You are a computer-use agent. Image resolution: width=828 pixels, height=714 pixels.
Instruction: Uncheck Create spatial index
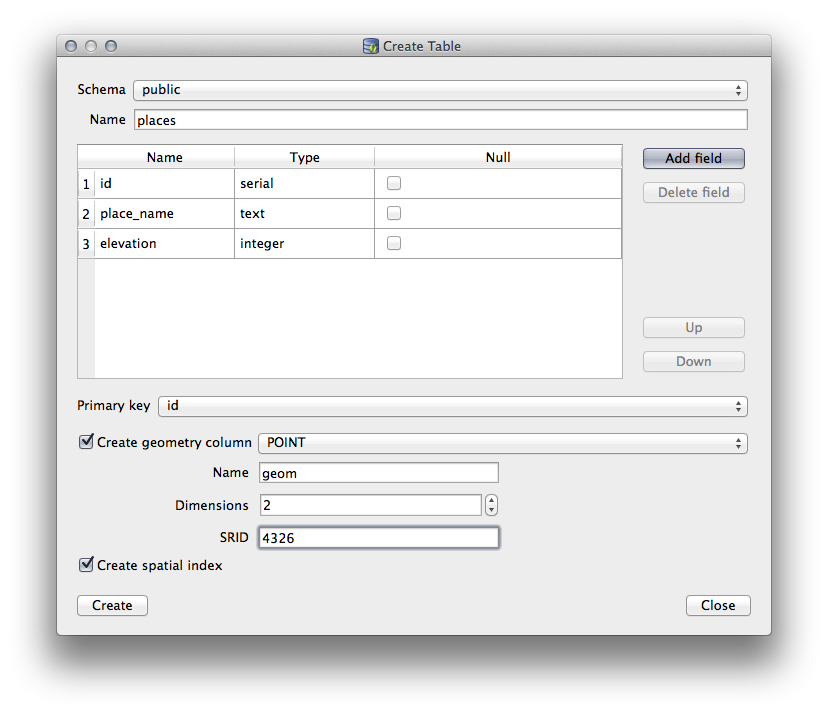pyautogui.click(x=86, y=565)
